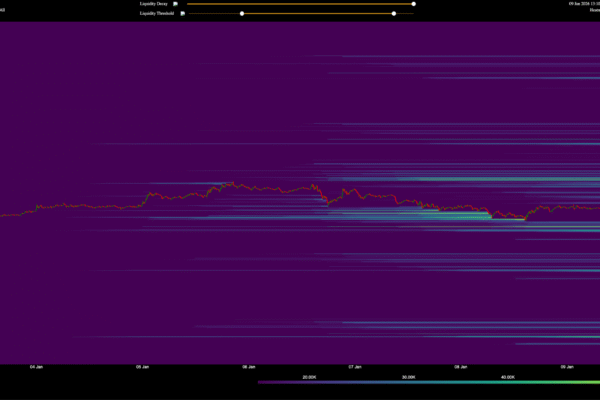Click the 09 Jan date axis label
Viewport: 600px width, 400px height.
(568, 367)
